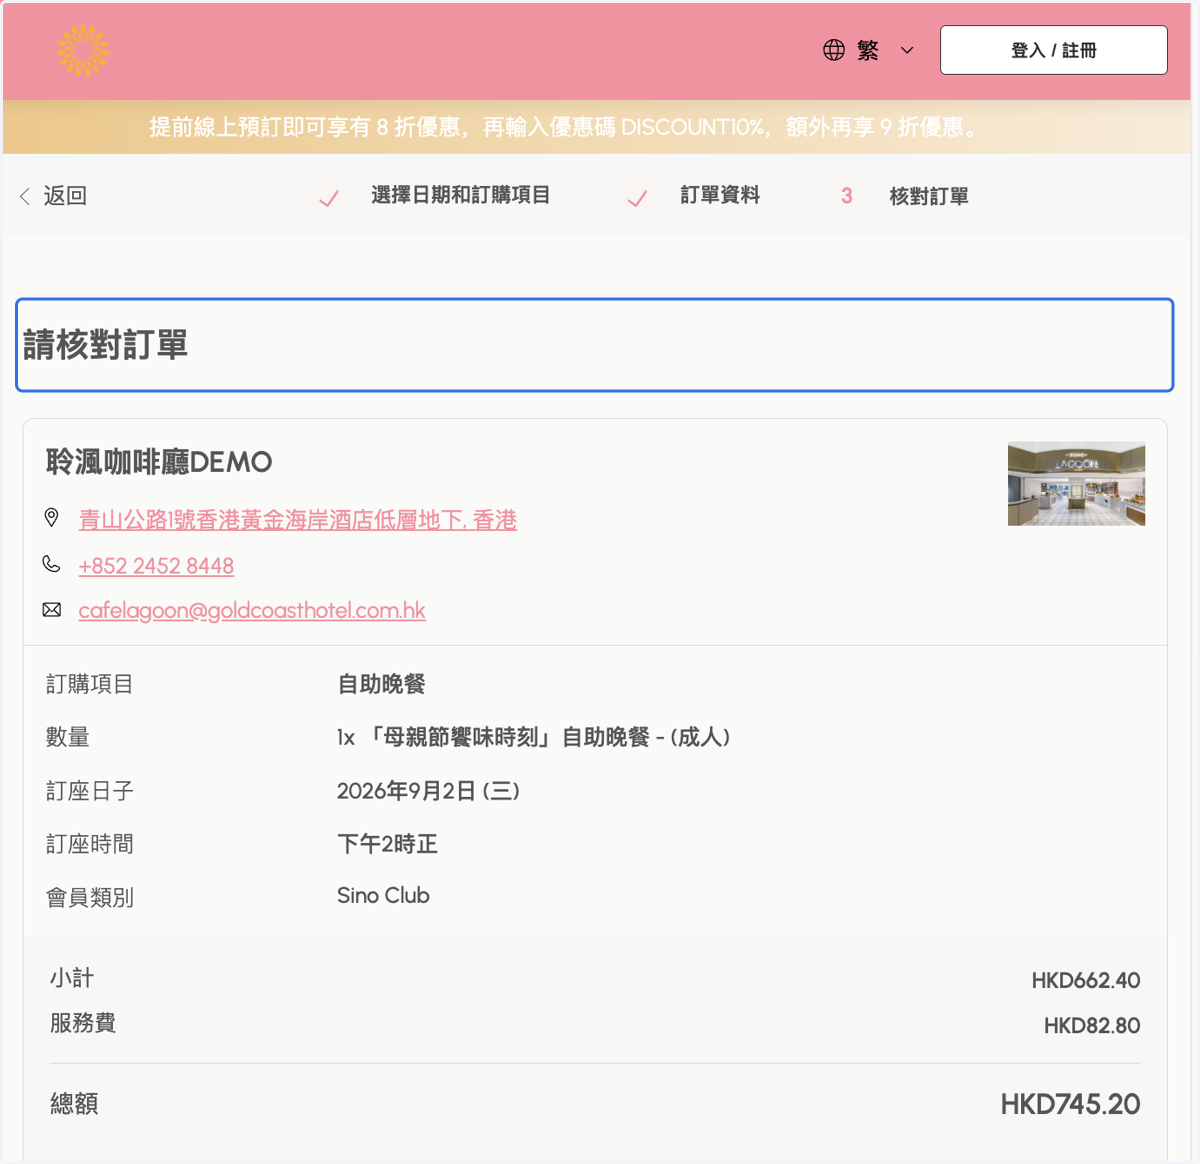Click the 訂購項目 label
1200x1164 pixels.
[90, 684]
